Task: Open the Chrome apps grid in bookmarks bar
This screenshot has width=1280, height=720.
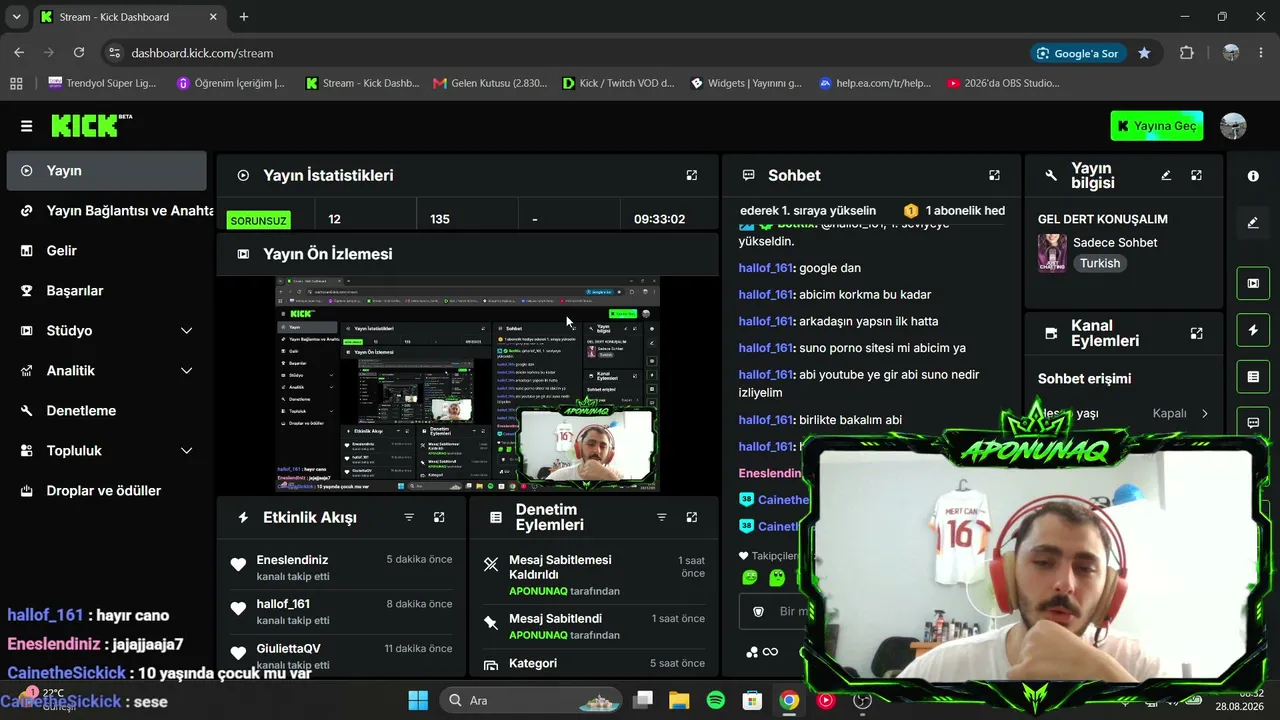Action: (16, 84)
